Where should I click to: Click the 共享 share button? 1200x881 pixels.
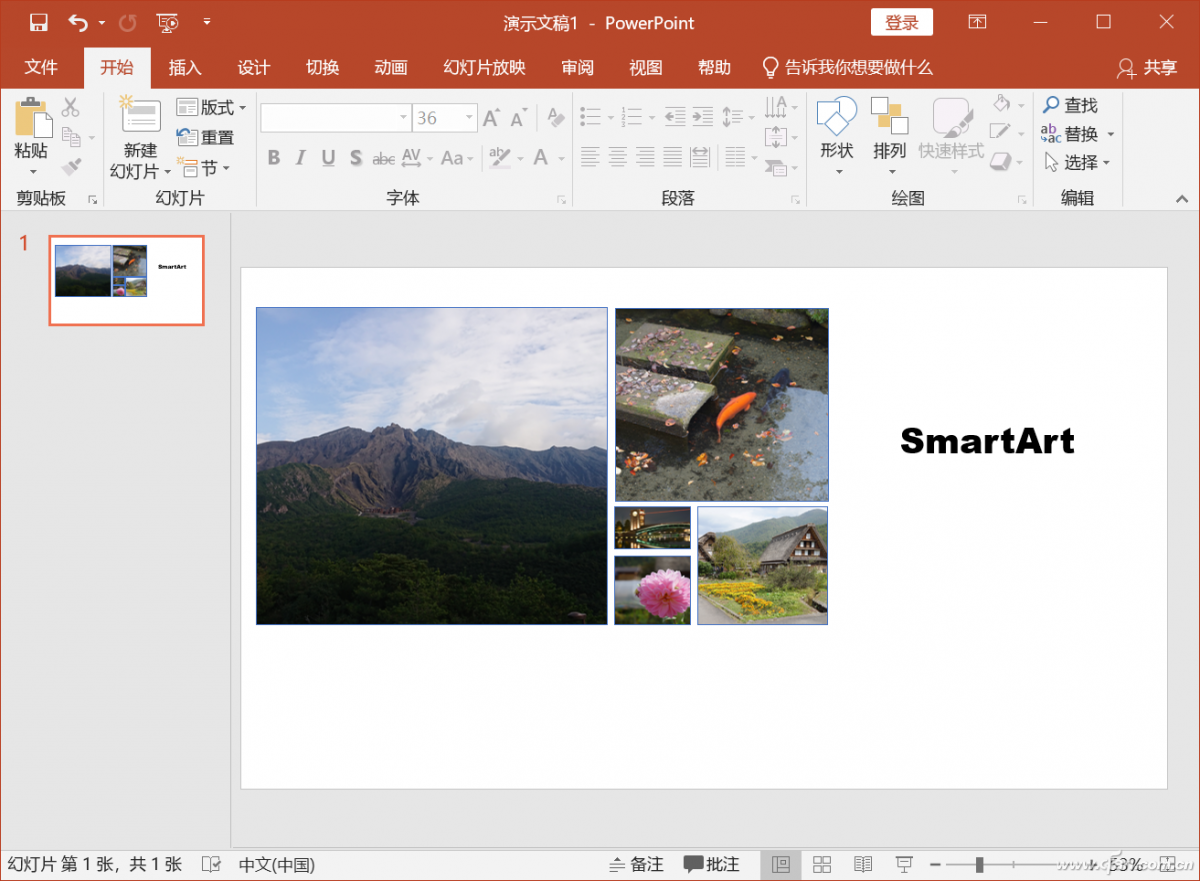click(1148, 67)
